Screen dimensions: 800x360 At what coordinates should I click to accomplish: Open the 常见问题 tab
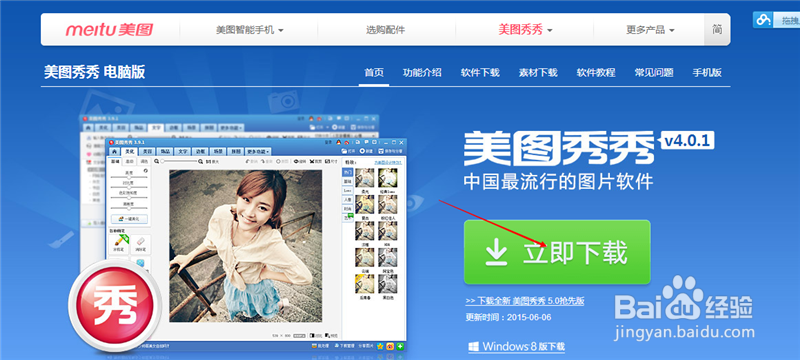tap(654, 72)
